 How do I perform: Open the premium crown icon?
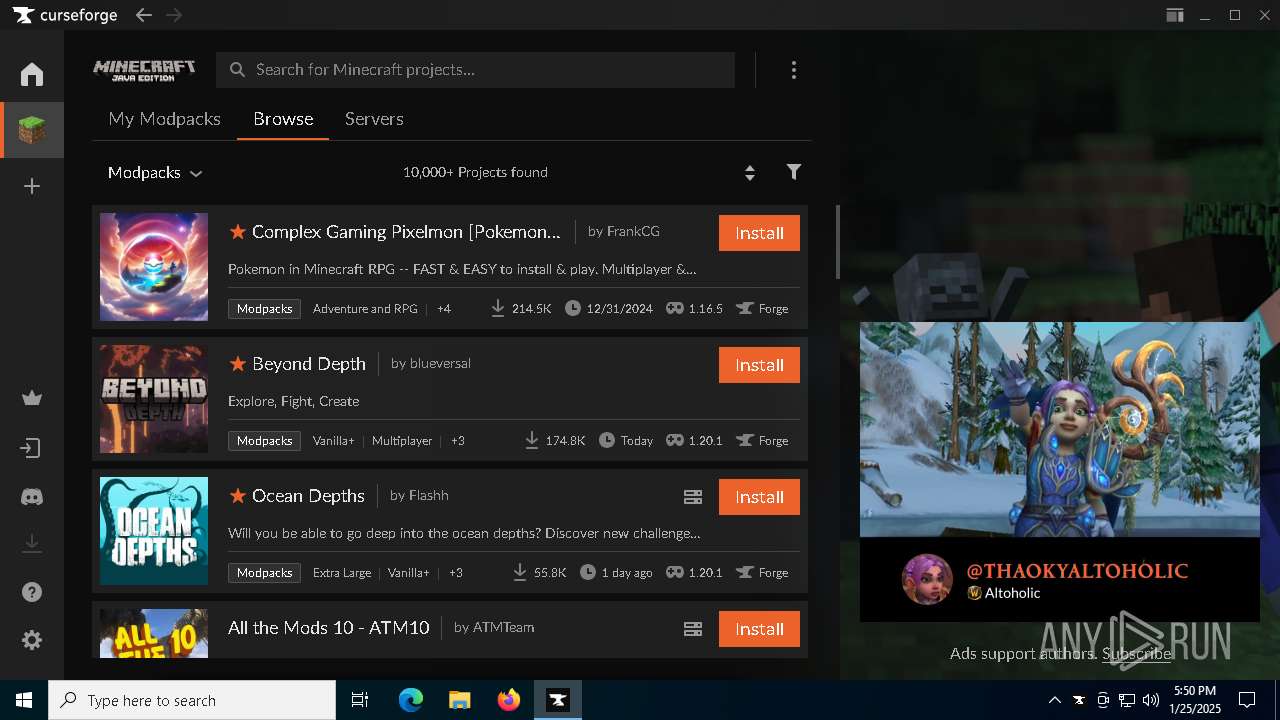pos(32,398)
